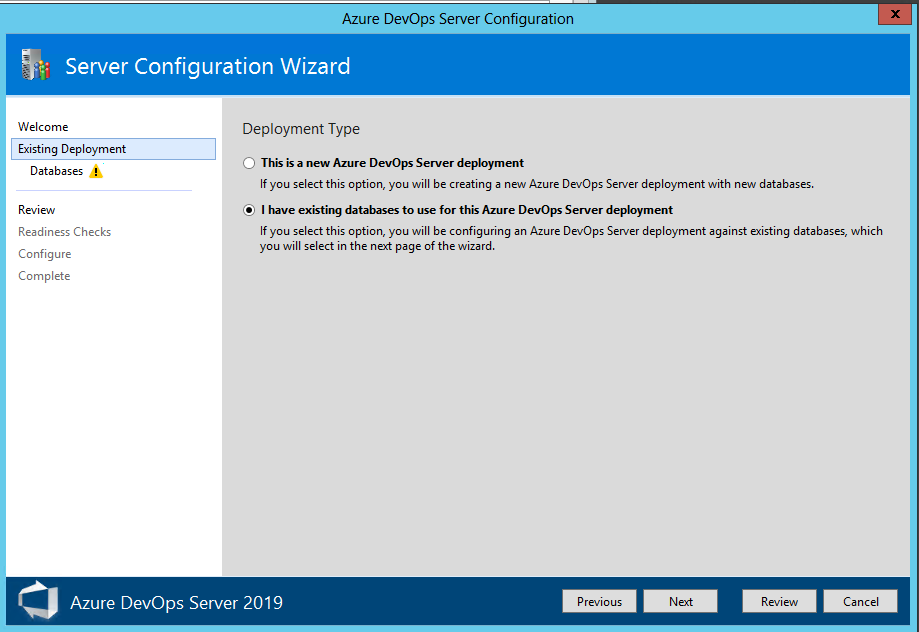Select 'This is a new Azure DevOps Server deployment'
919x632 pixels.
click(248, 162)
